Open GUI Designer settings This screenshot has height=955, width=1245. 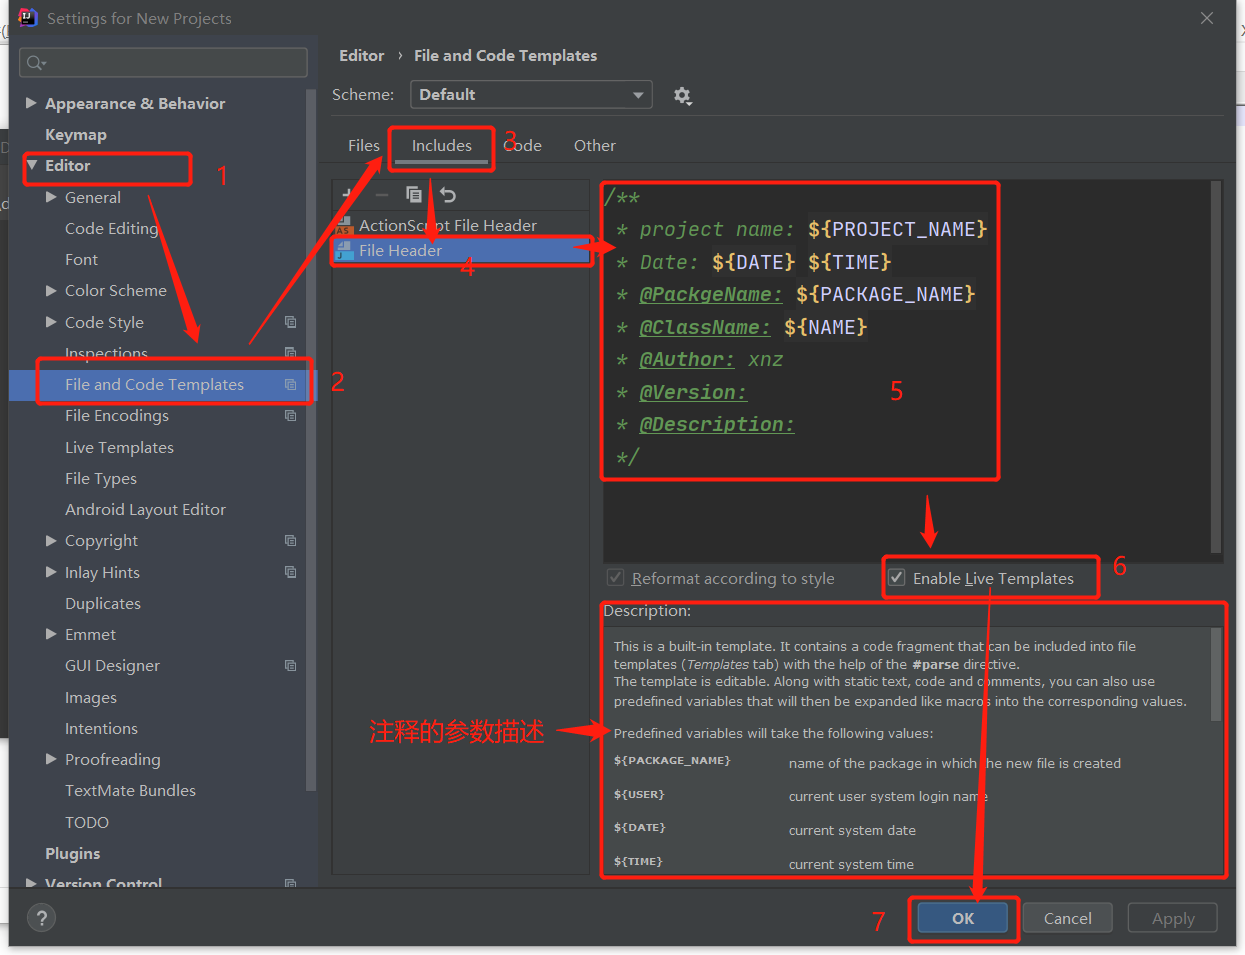pyautogui.click(x=112, y=665)
